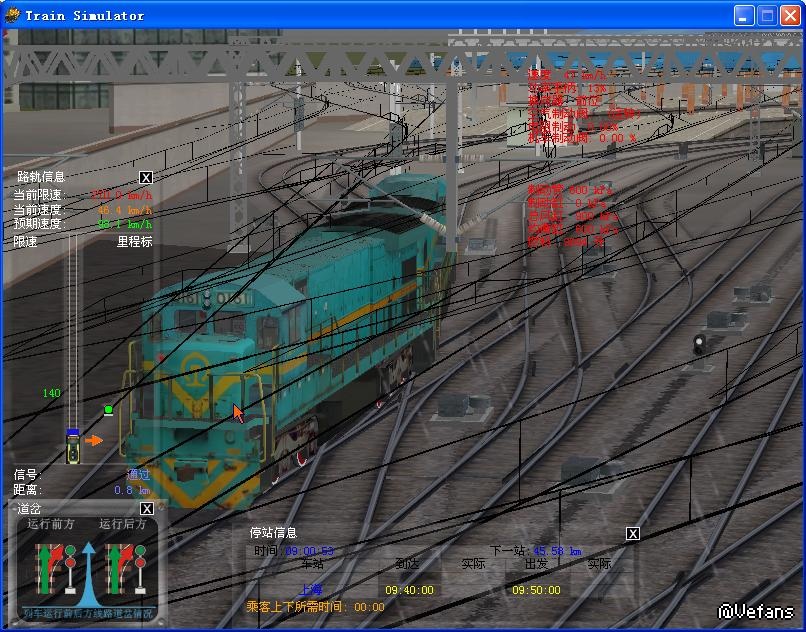Viewport: 806px width, 632px height.
Task: Toggle the 运行后方 rear switch track diagram
Action: (119, 569)
